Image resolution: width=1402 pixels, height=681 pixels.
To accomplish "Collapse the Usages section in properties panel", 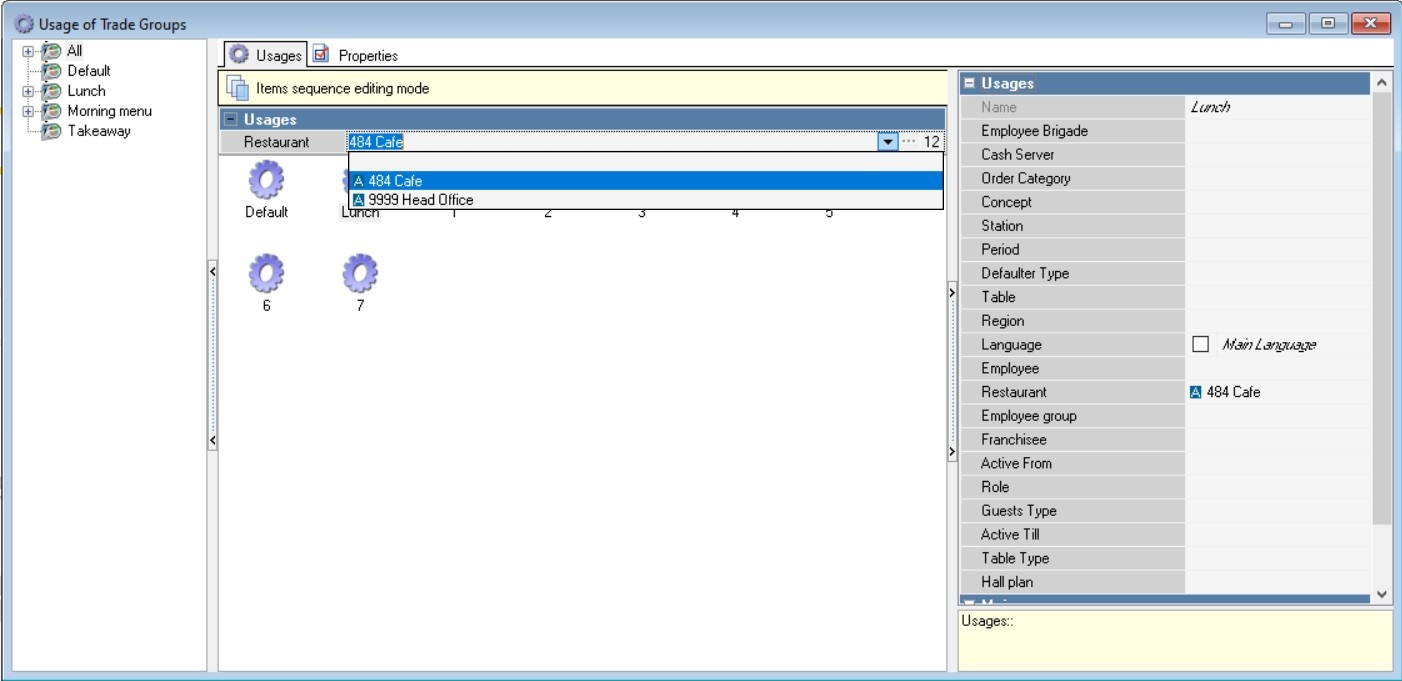I will tap(969, 84).
